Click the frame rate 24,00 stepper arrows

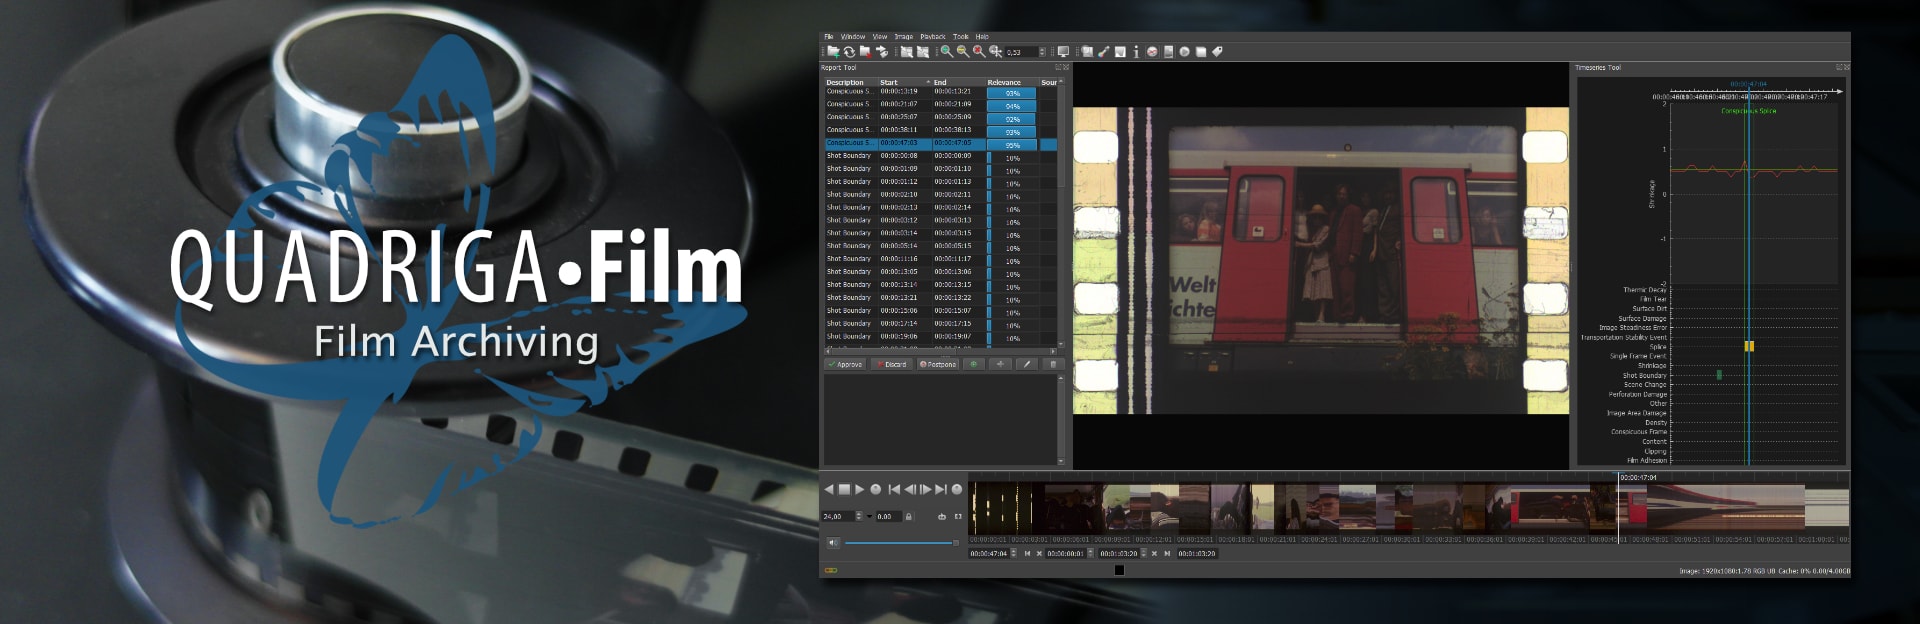[x=858, y=517]
